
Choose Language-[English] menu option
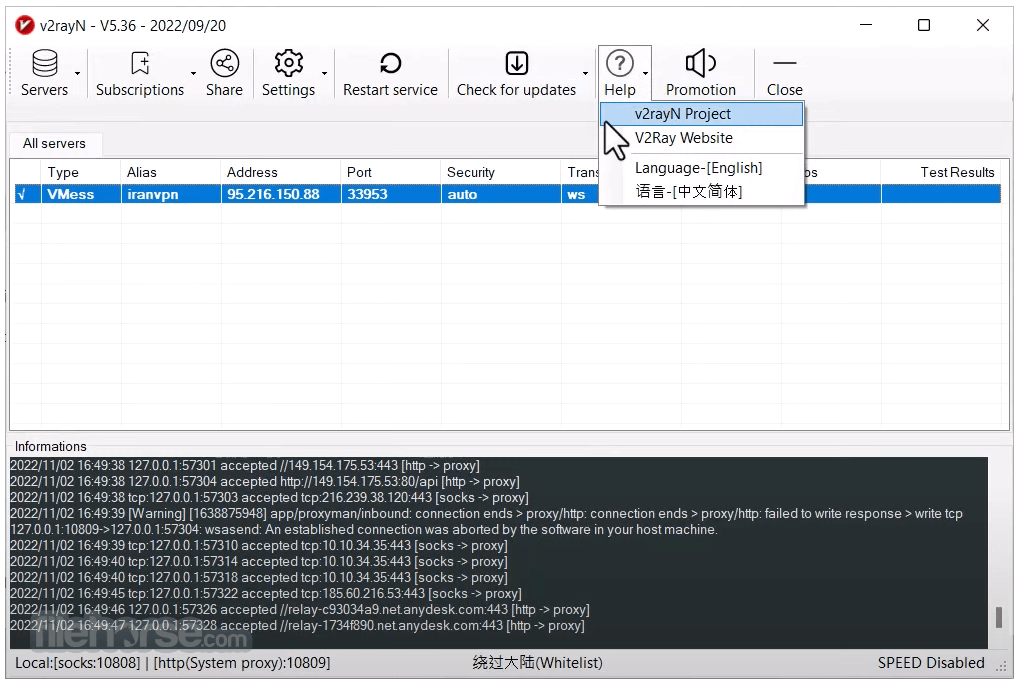[x=702, y=168]
